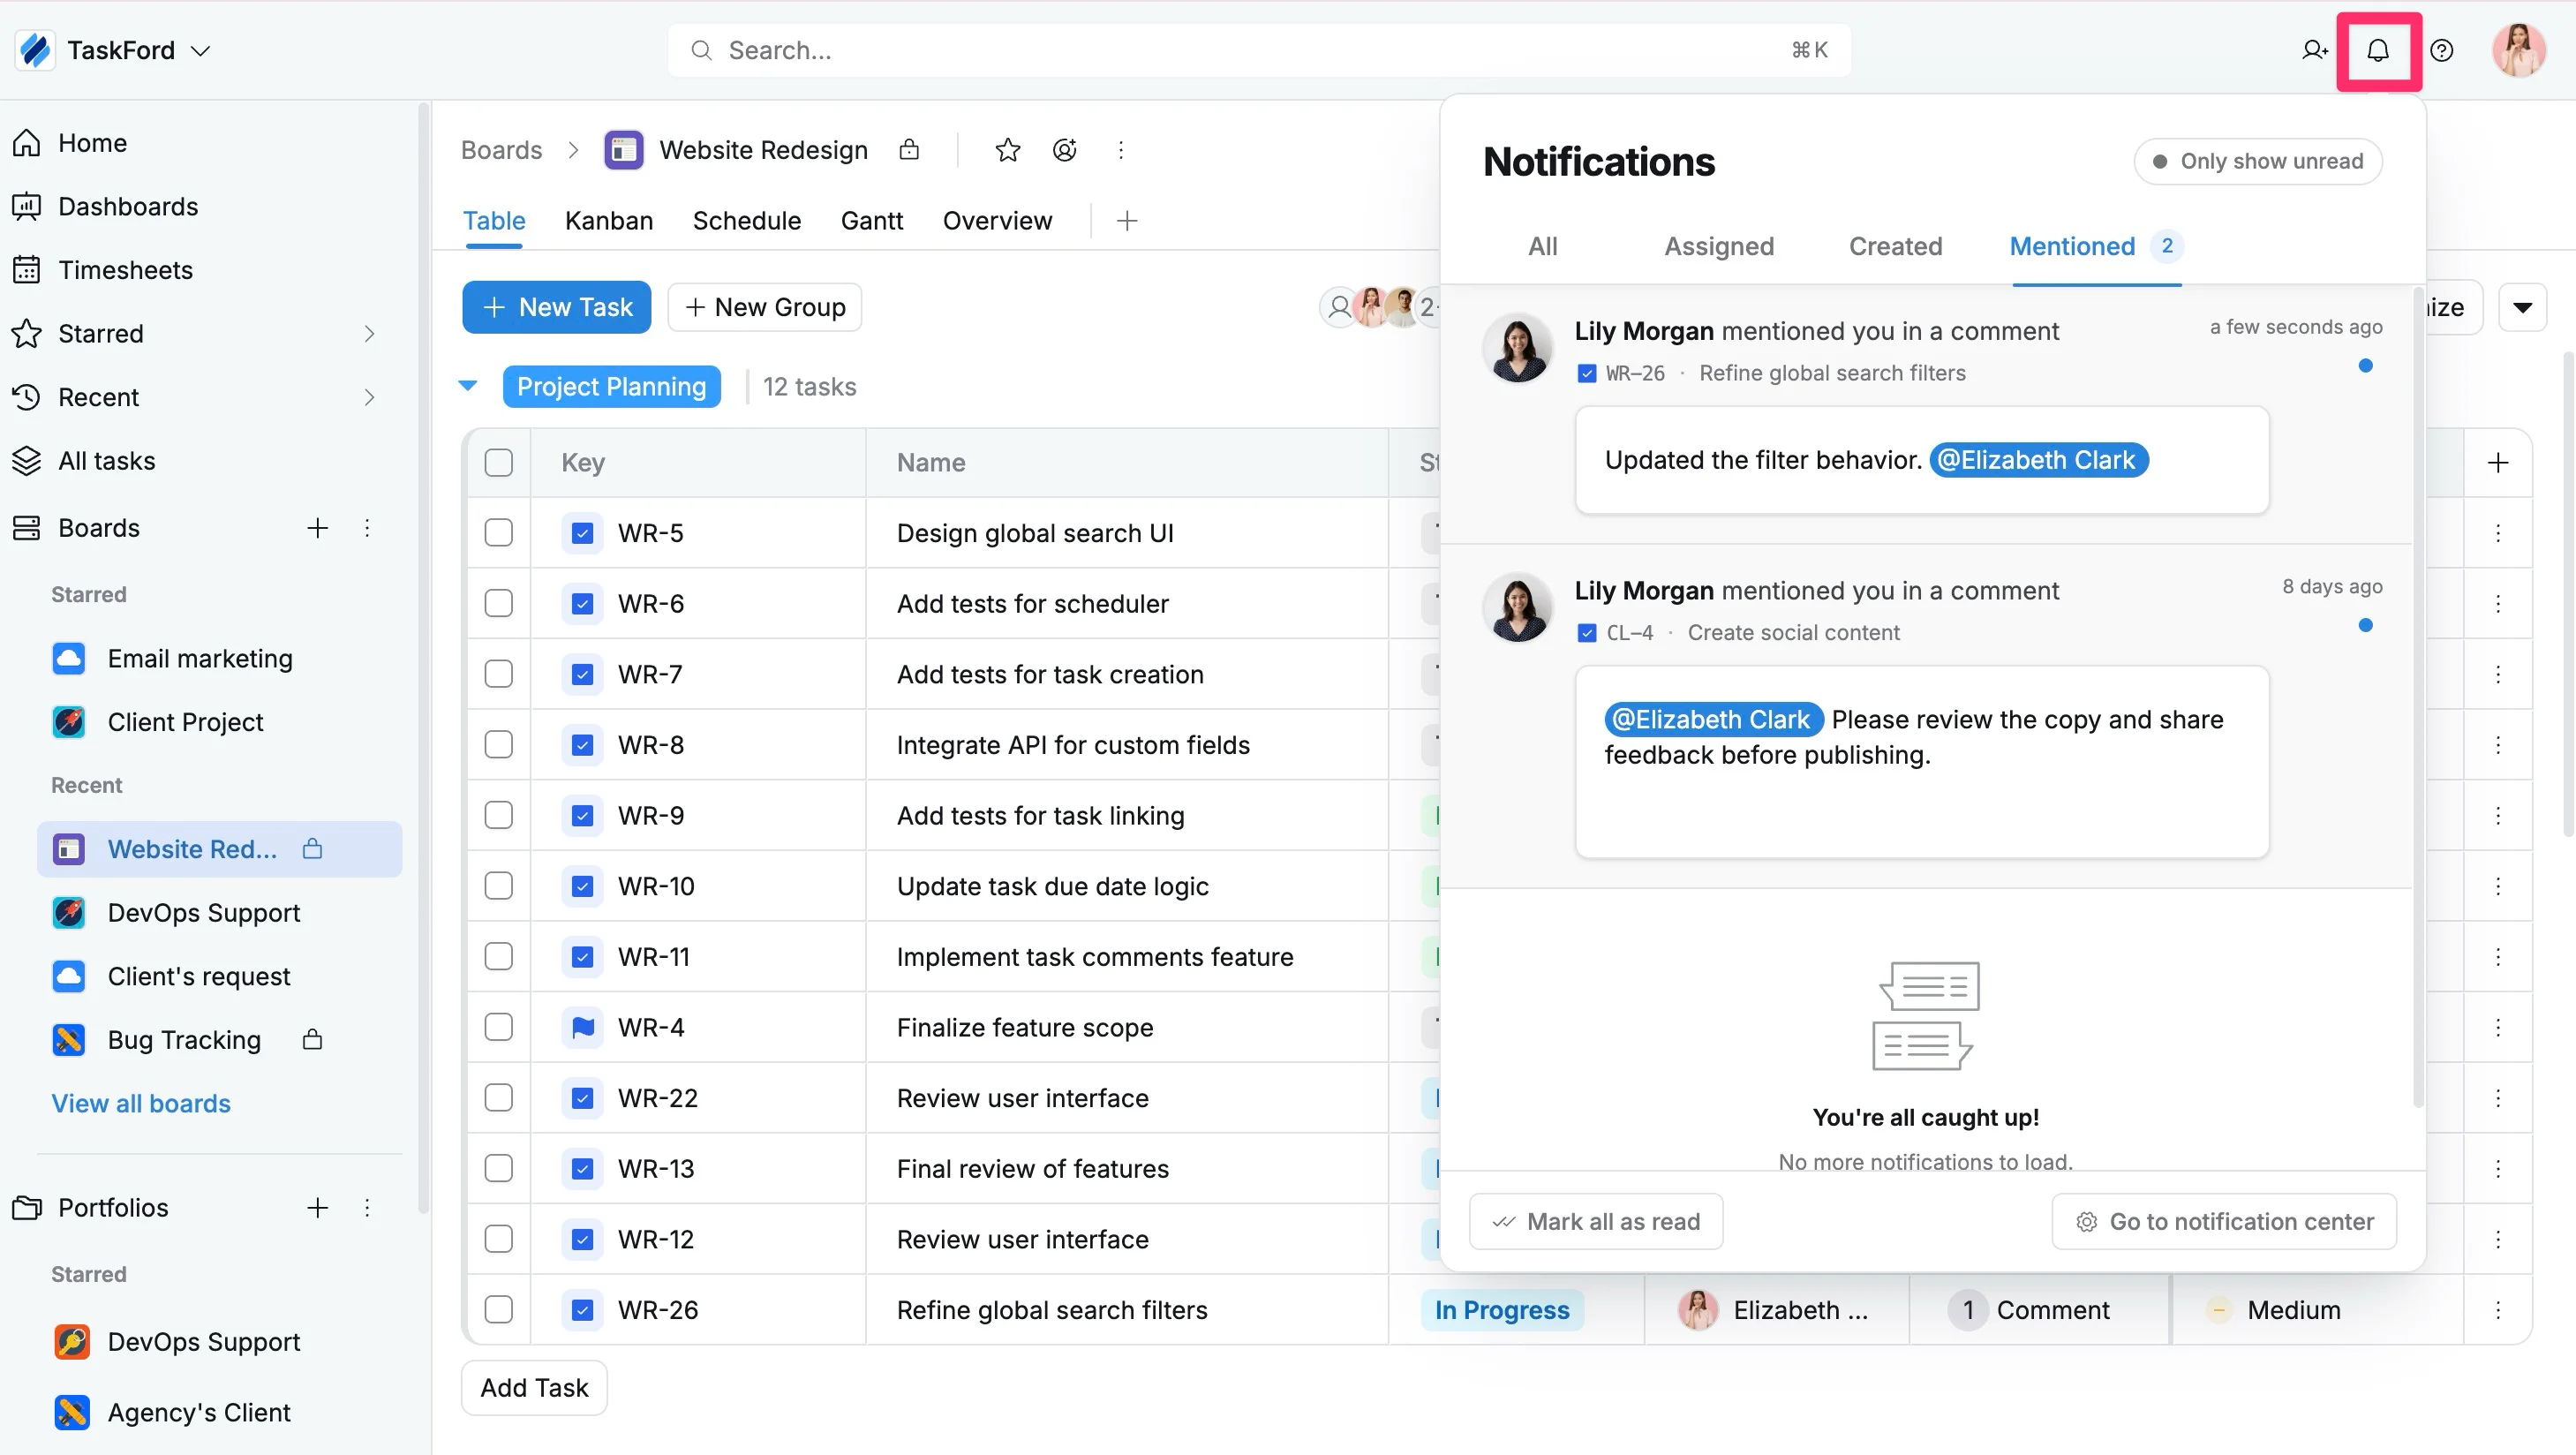Open the user profile avatar
This screenshot has width=2576, height=1455.
tap(2518, 50)
